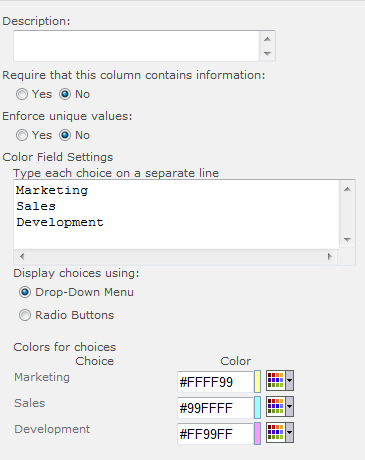
Task: Click the Description text box
Action: coord(137,46)
